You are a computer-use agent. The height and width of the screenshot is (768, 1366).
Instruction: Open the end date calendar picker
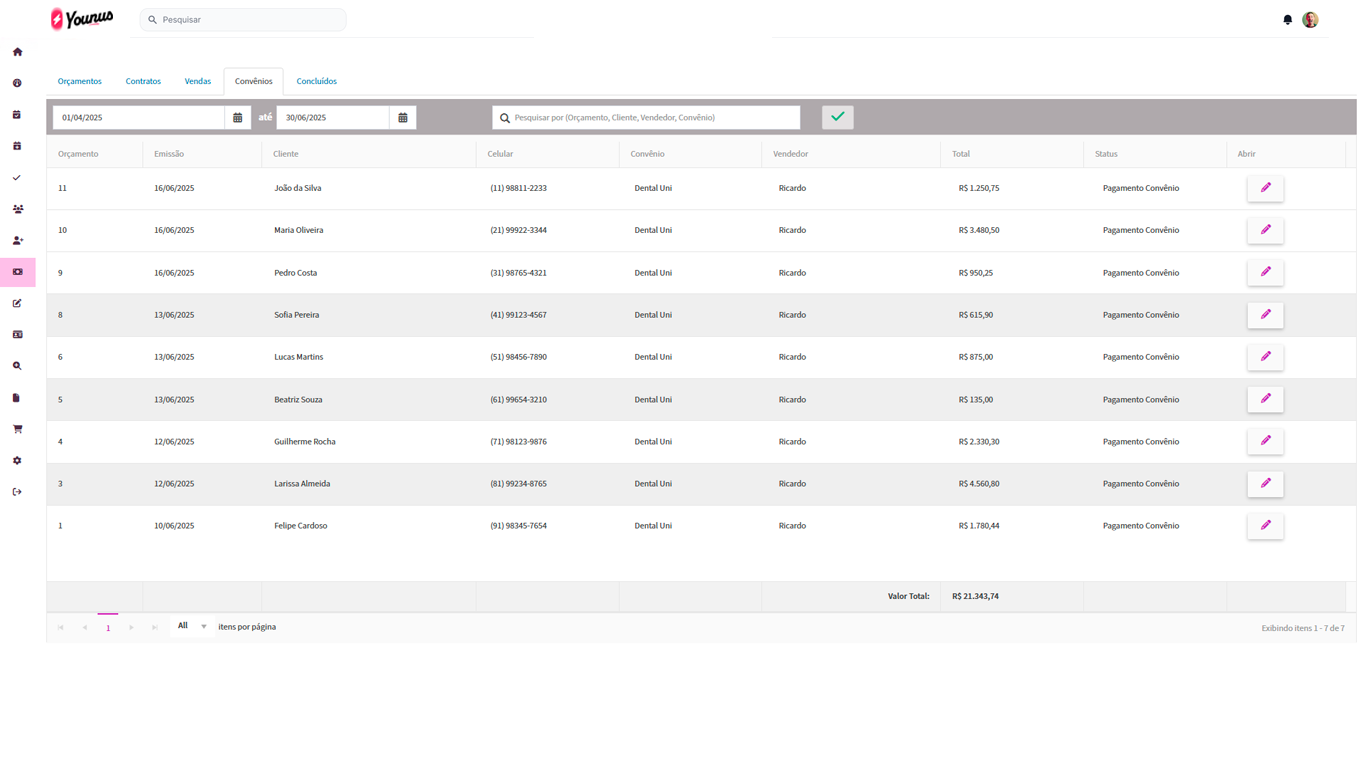(x=403, y=118)
